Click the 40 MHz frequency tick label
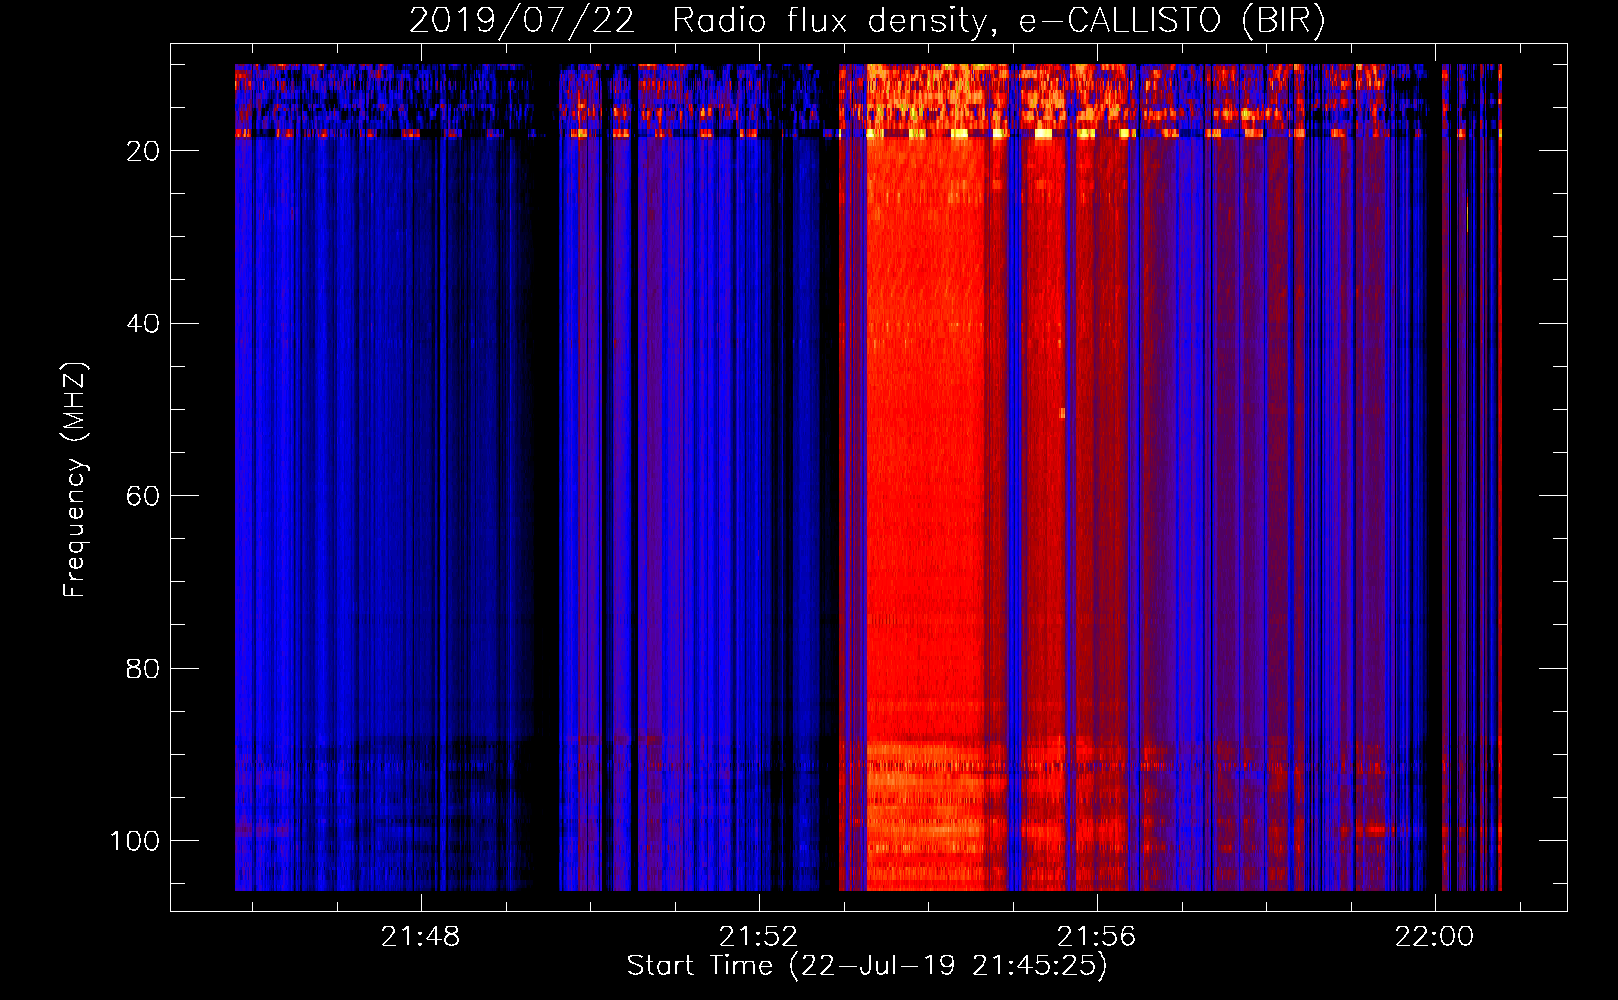 tap(143, 324)
